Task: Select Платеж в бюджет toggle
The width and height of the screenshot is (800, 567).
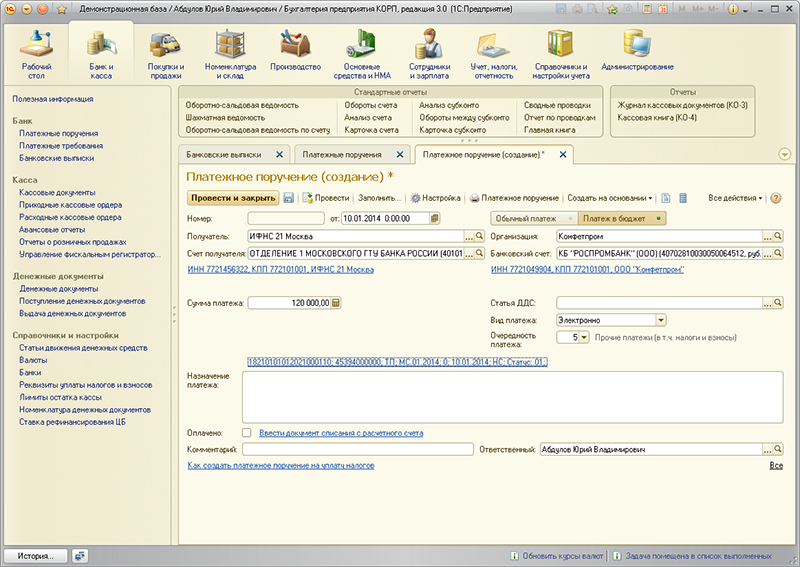Action: click(x=621, y=218)
